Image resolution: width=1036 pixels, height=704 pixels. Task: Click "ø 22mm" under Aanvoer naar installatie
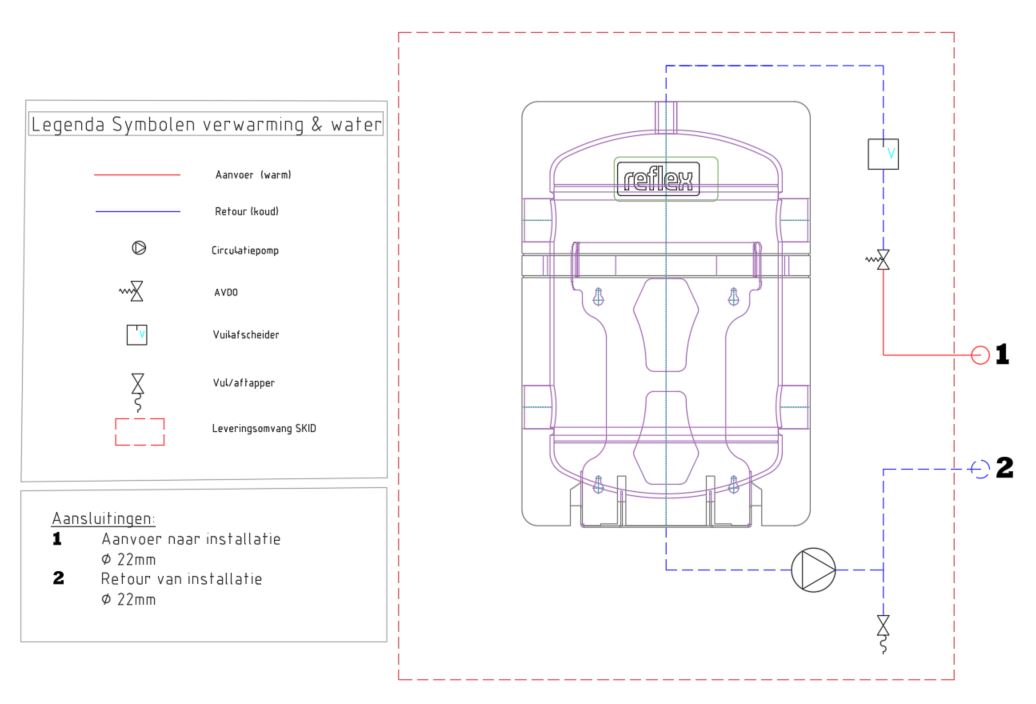(129, 559)
